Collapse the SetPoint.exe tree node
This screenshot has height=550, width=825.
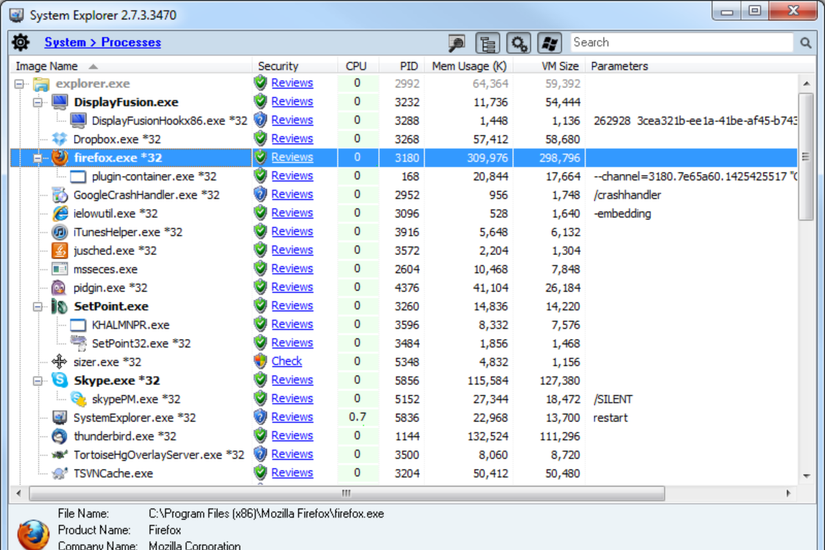click(x=37, y=306)
